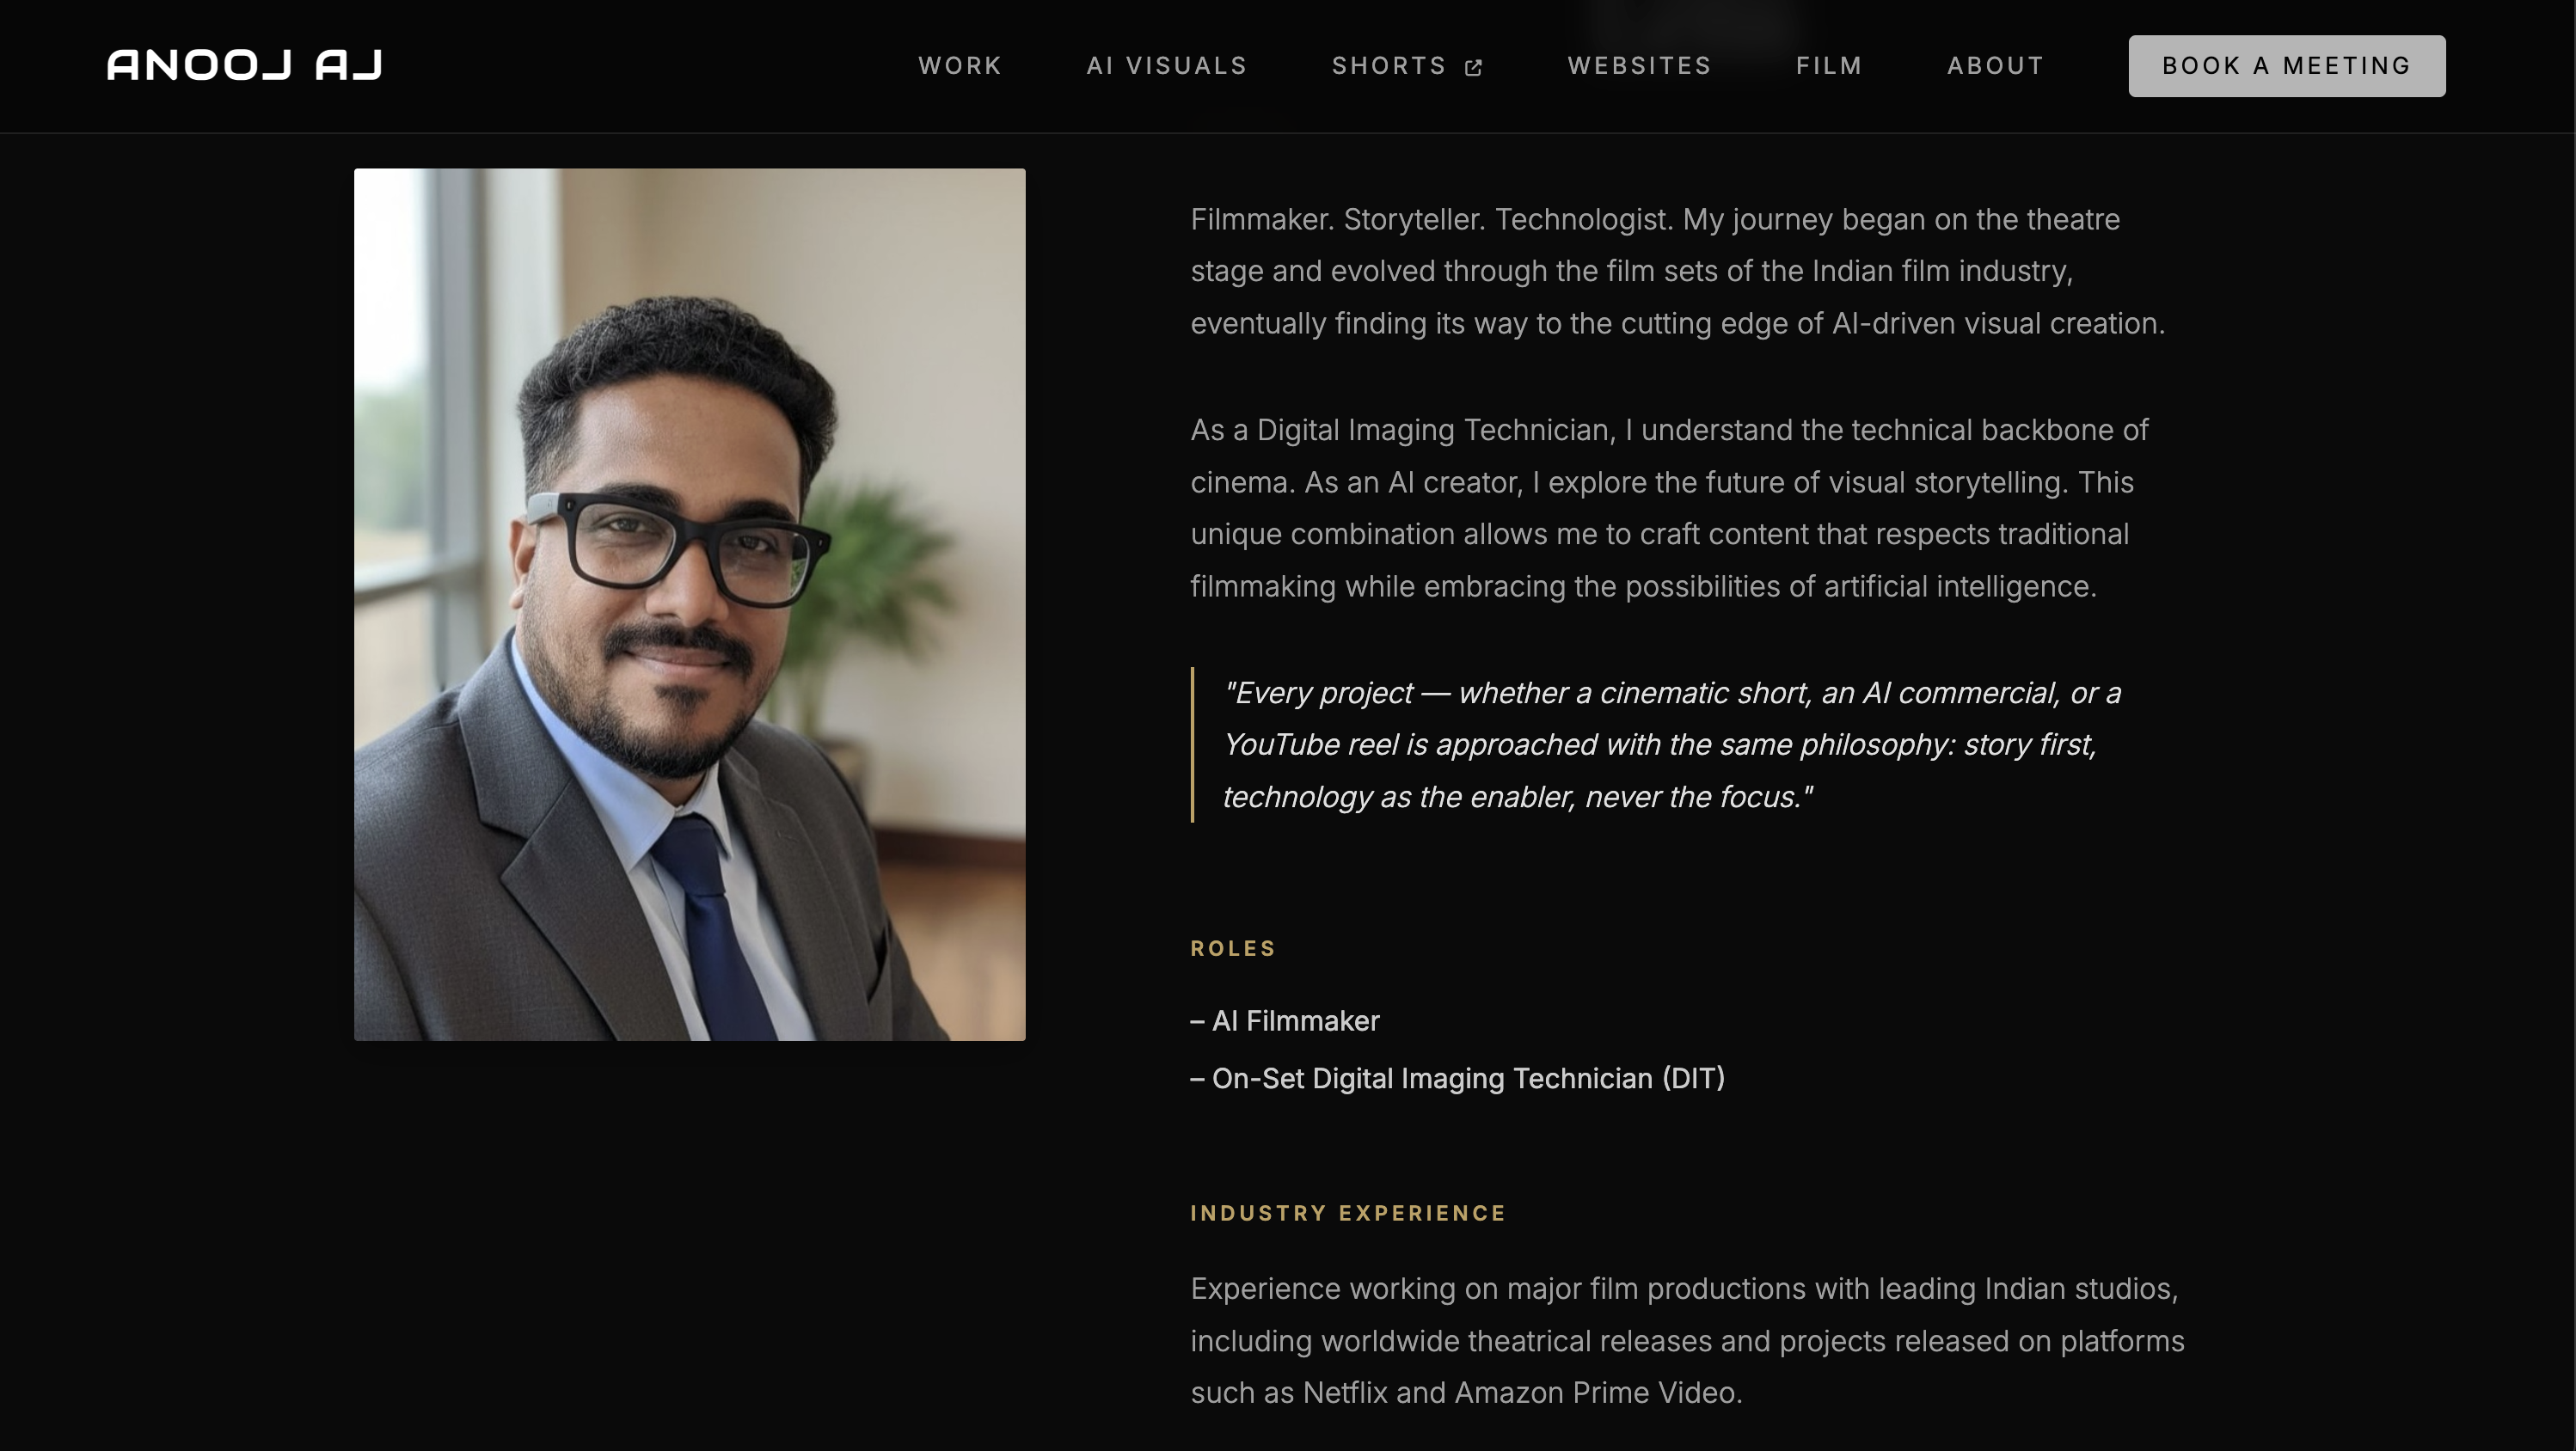Click the INDUSTRY EXPERIENCE heading

pyautogui.click(x=1348, y=1213)
